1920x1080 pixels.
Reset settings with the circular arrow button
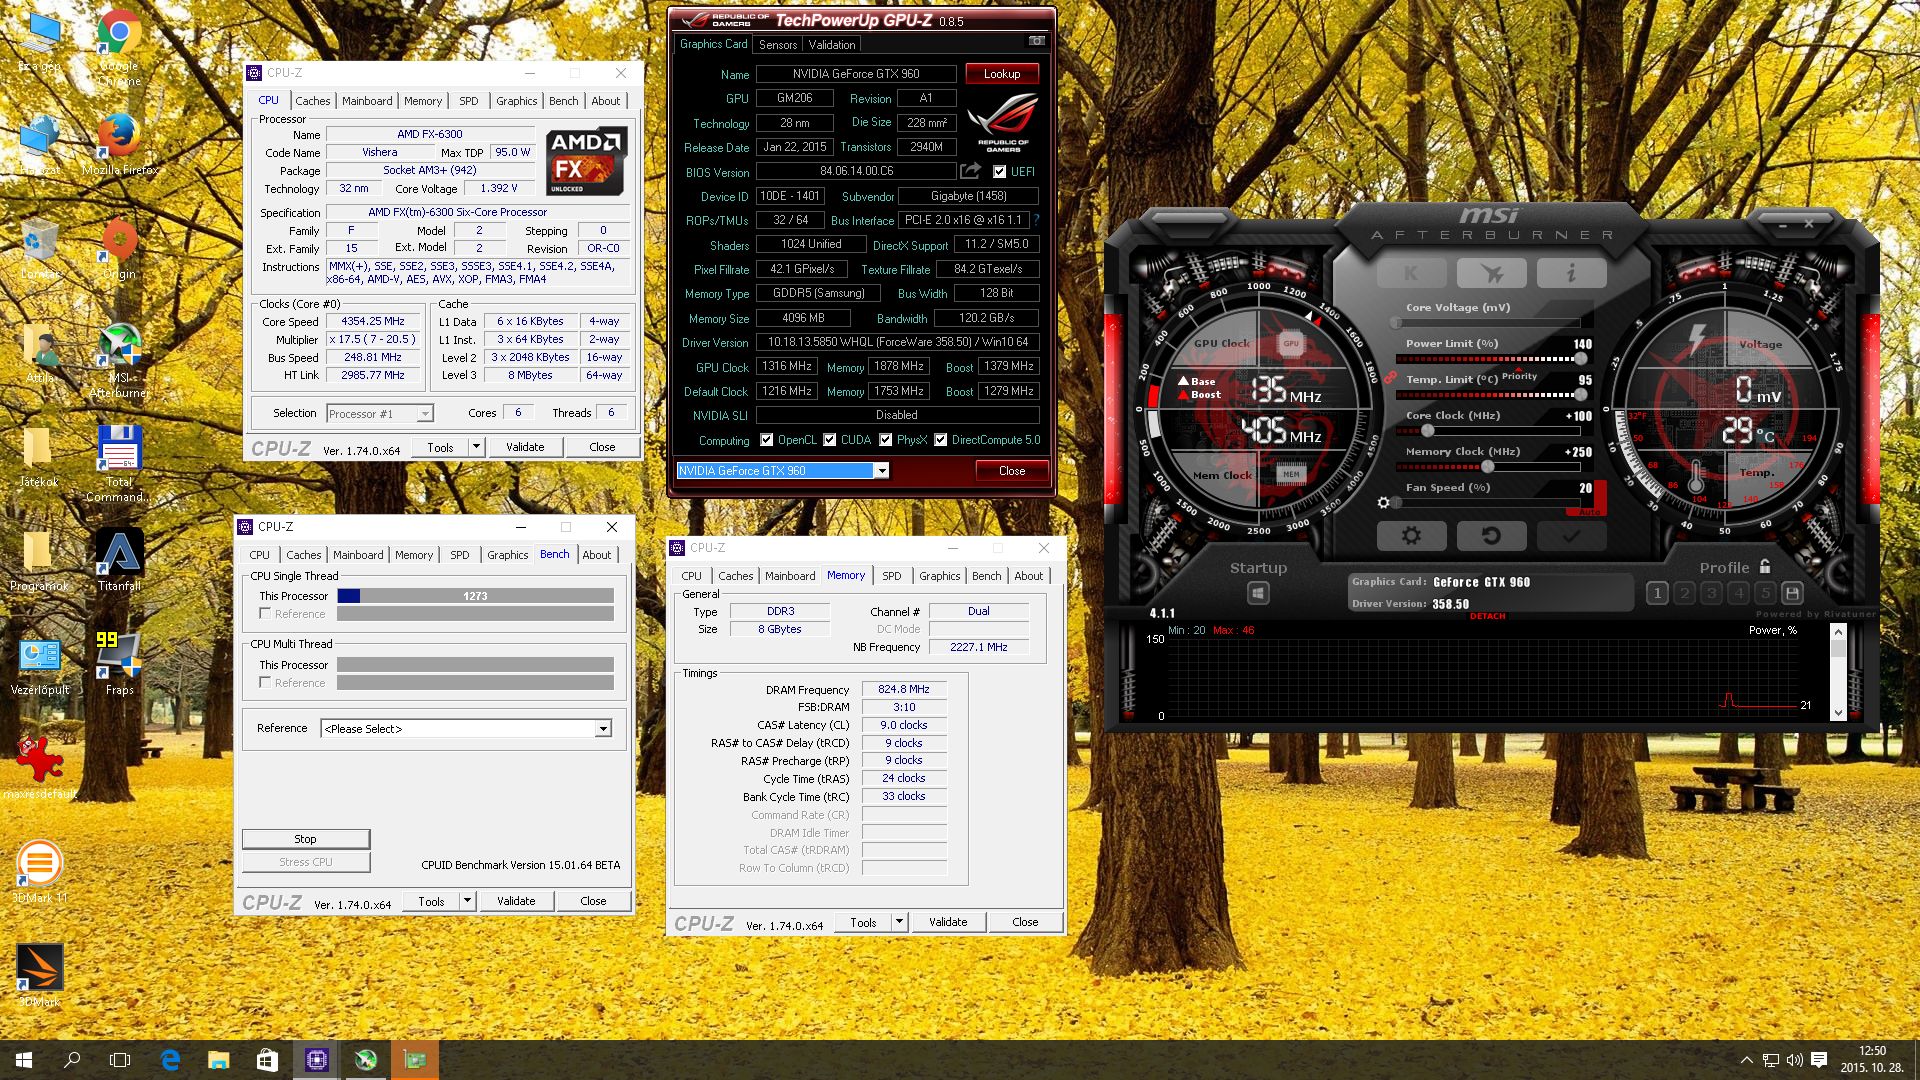click(1491, 536)
